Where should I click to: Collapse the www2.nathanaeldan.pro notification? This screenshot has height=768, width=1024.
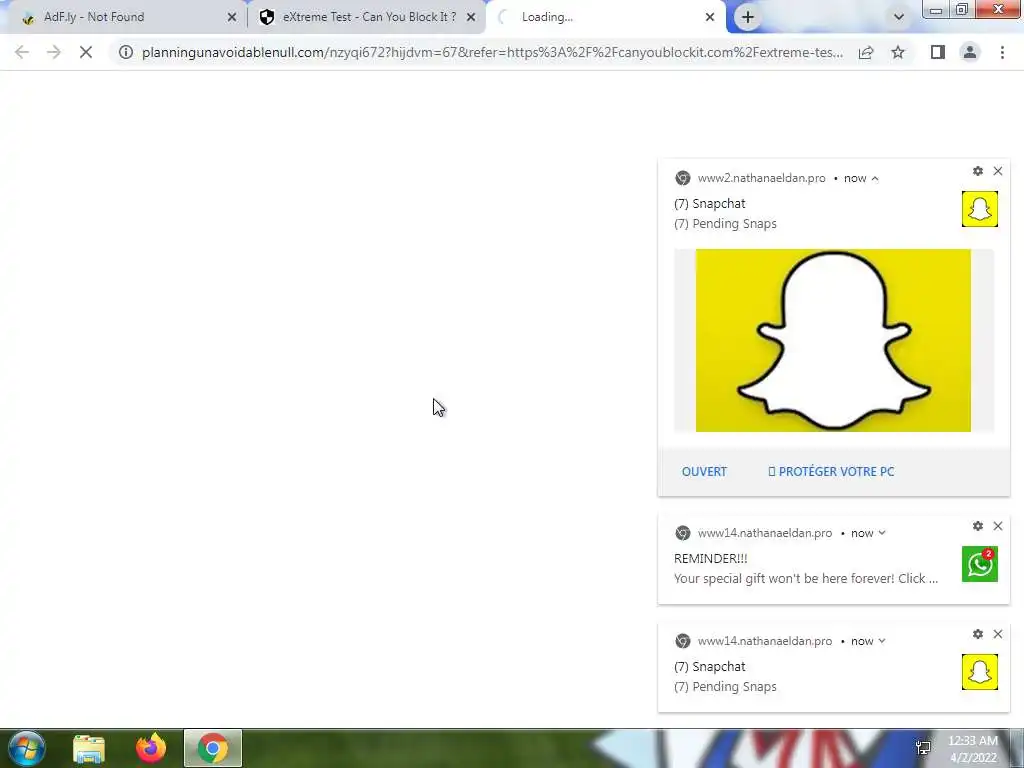point(874,178)
